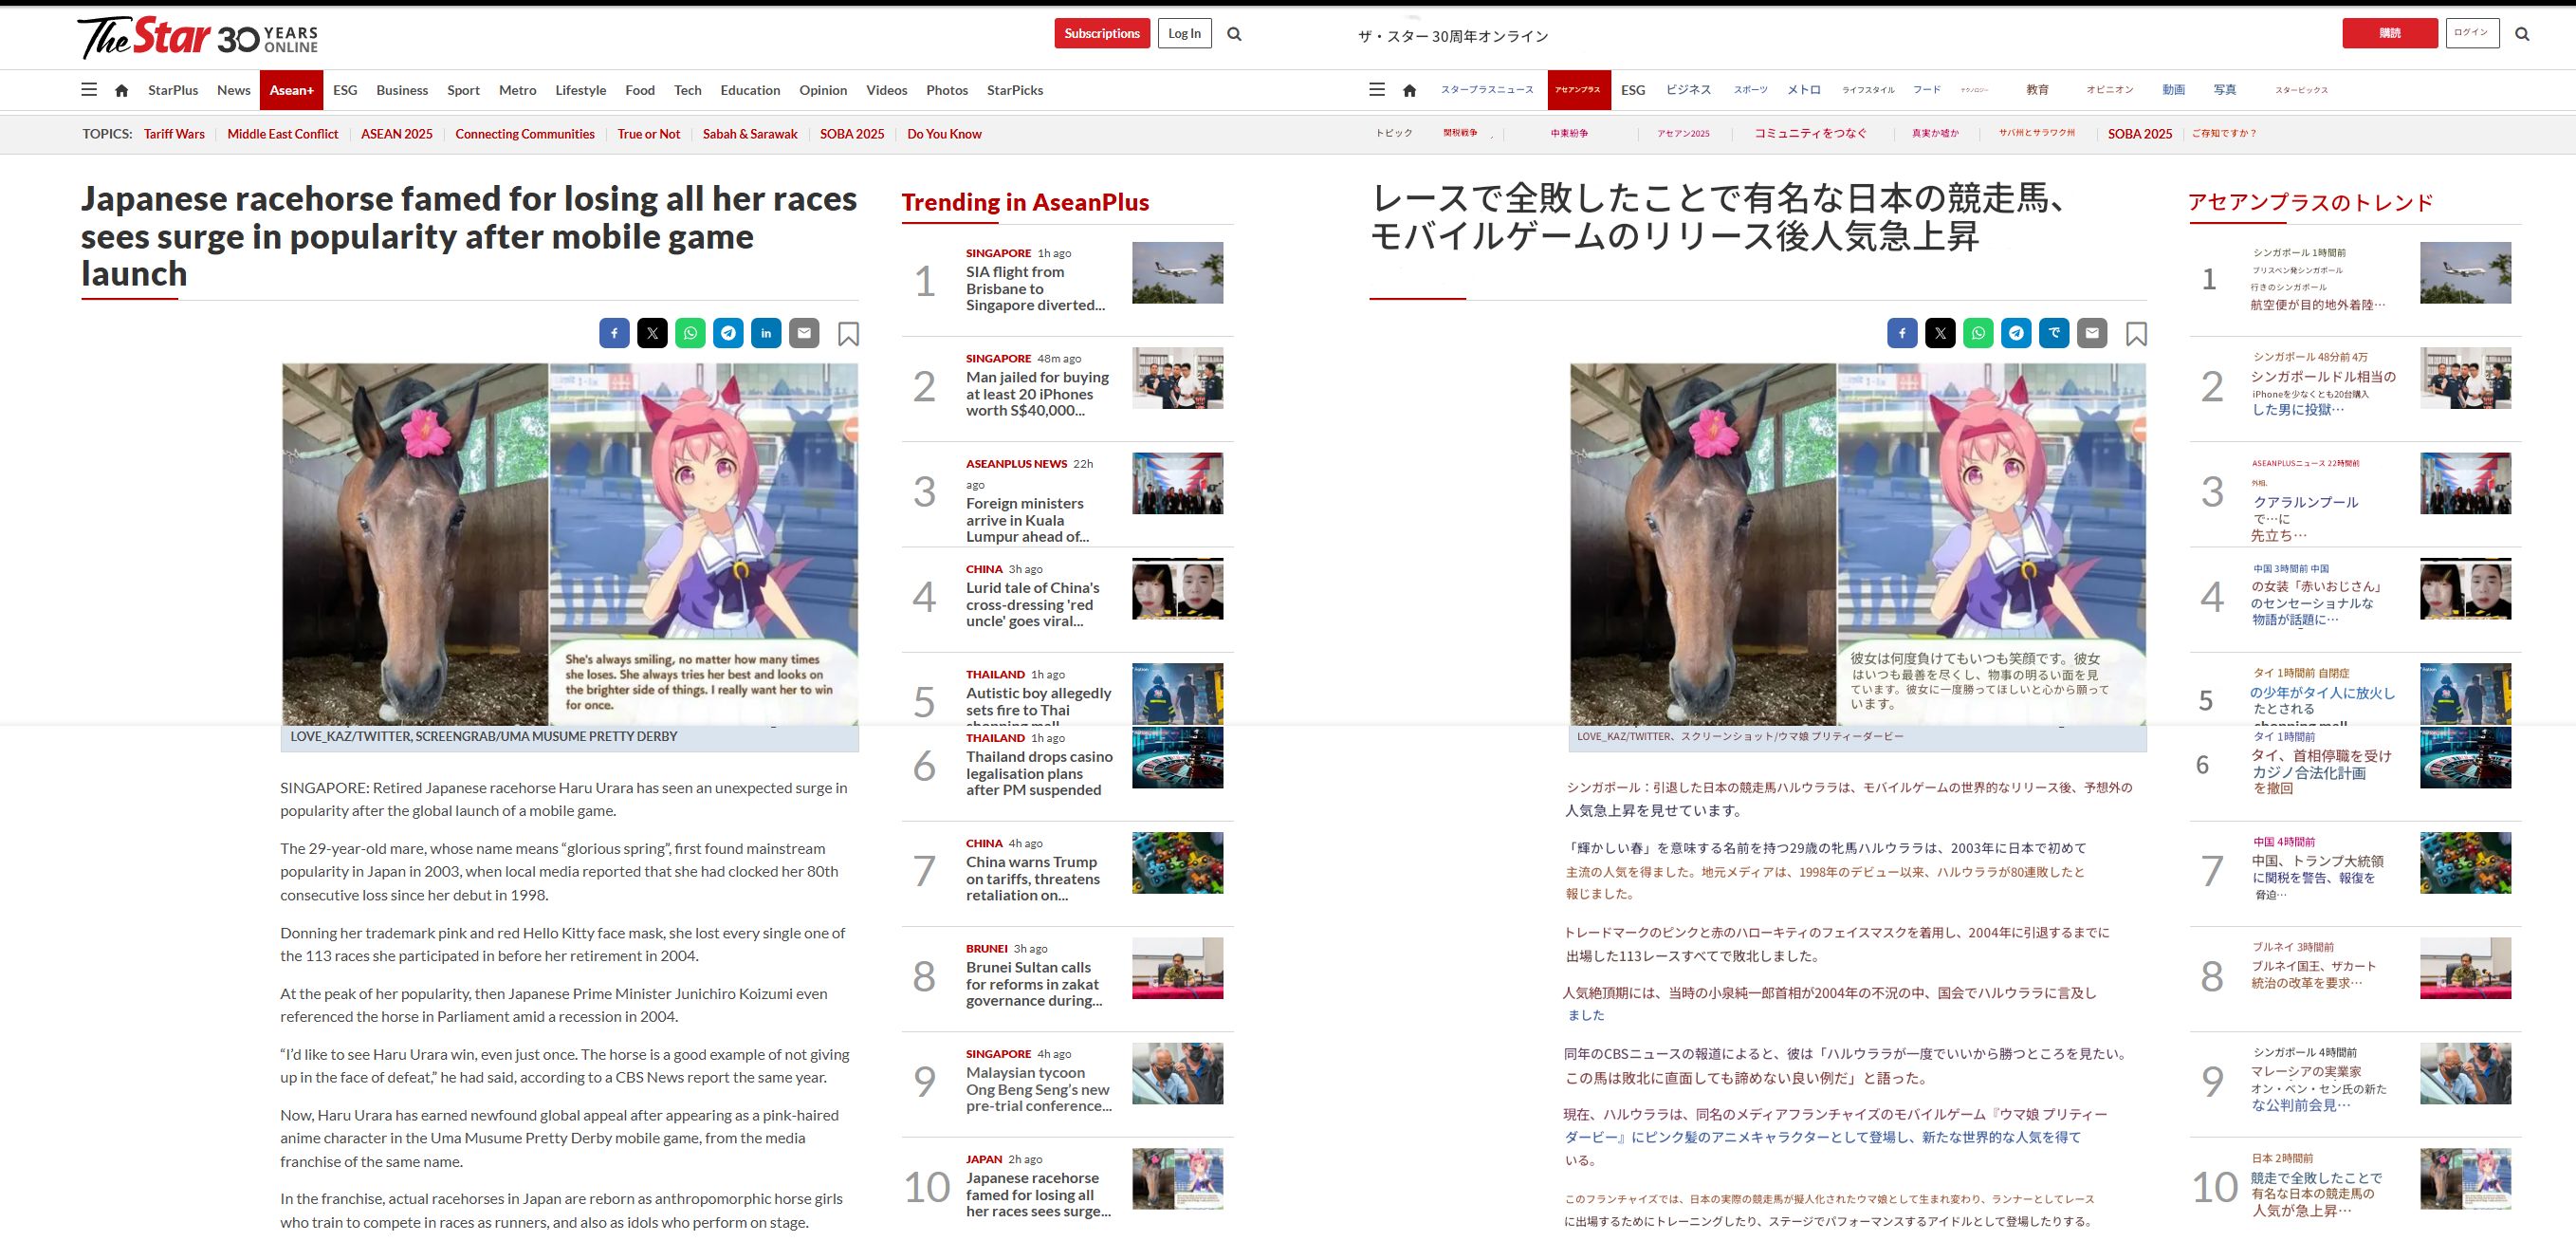The image size is (2576, 1241).
Task: Open Tariff Wars topic
Action: [174, 134]
